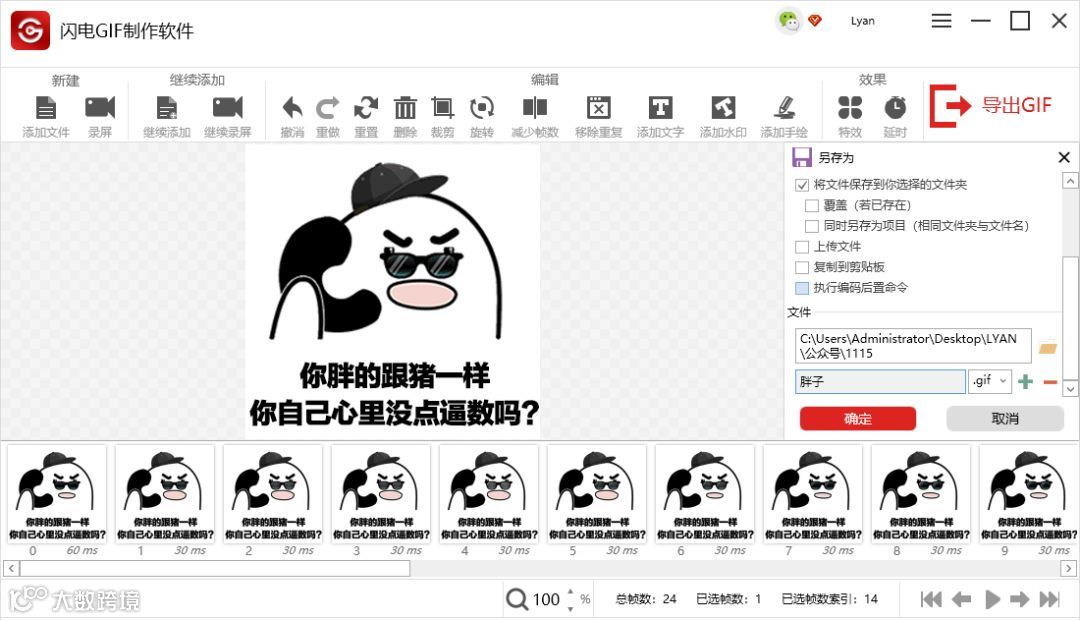Click the zoom magnifier icon
1080x620 pixels.
[517, 599]
